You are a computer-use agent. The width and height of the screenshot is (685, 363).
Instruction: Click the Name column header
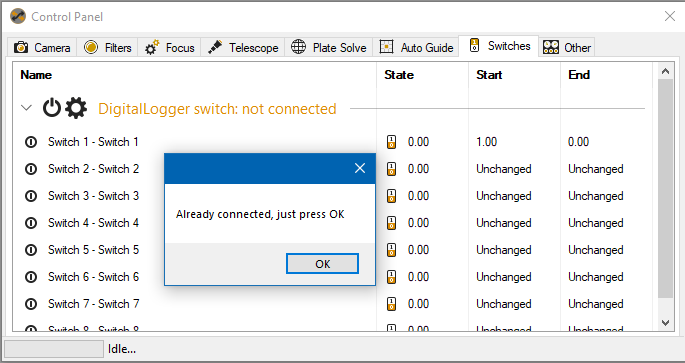click(x=36, y=75)
